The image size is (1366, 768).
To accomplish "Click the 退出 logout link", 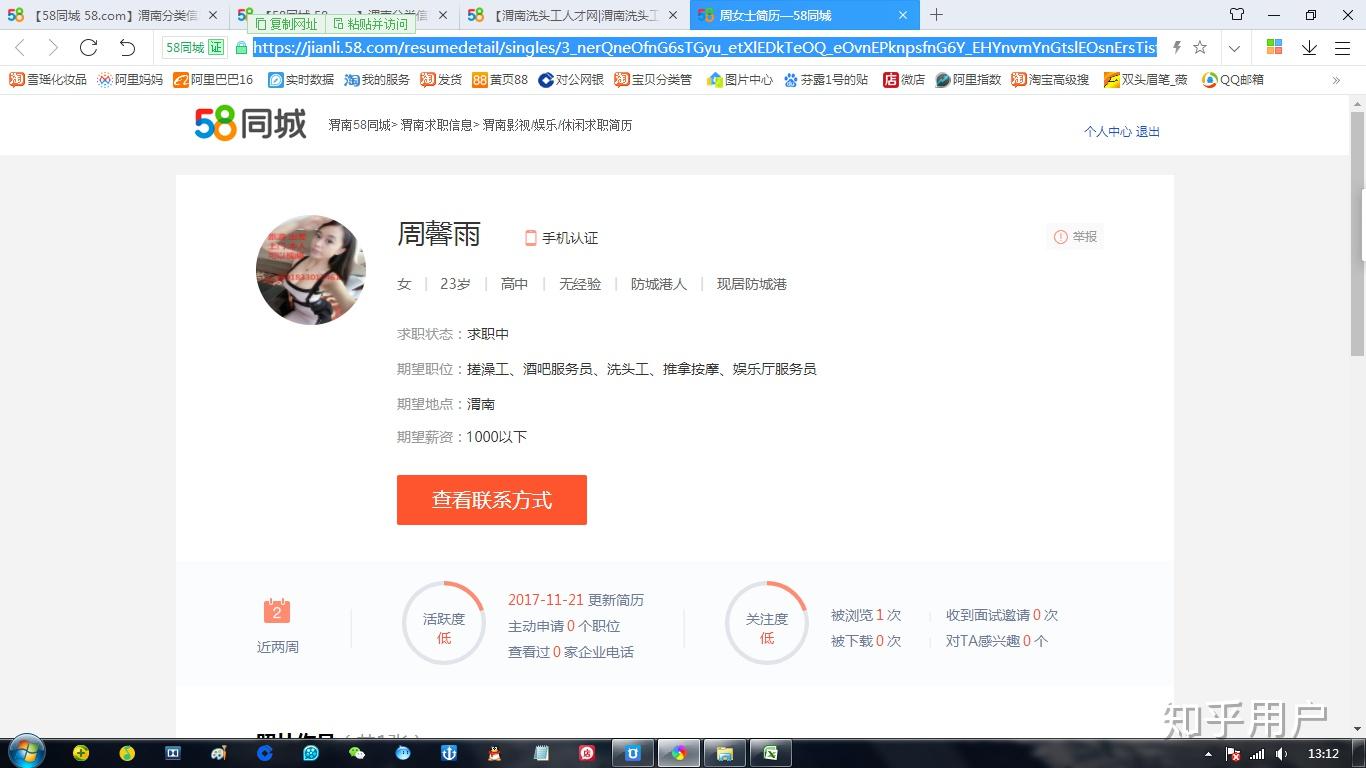I will pyautogui.click(x=1148, y=131).
